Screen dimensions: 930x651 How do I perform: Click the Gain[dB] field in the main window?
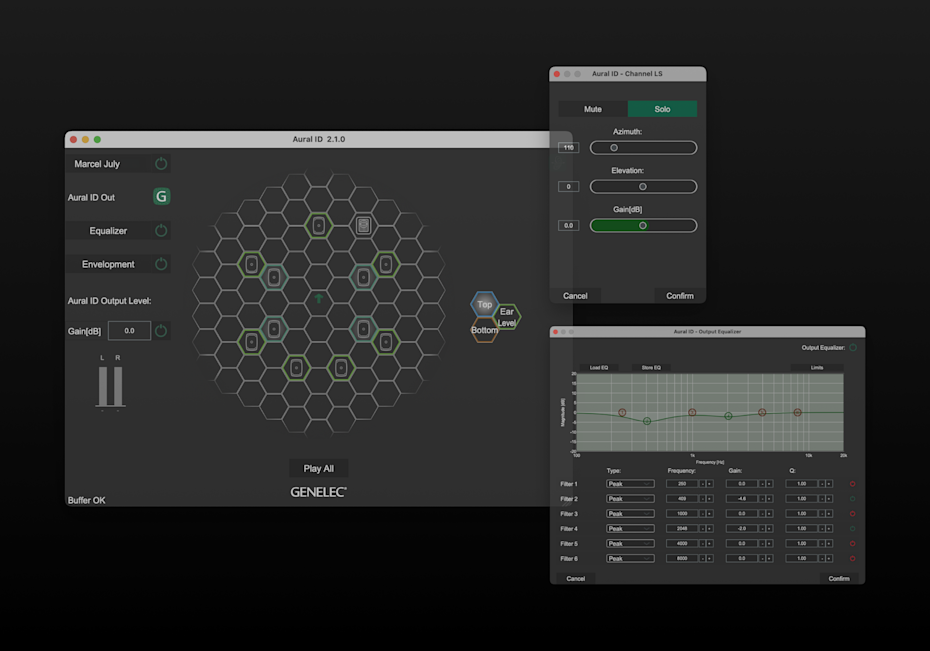pos(129,330)
